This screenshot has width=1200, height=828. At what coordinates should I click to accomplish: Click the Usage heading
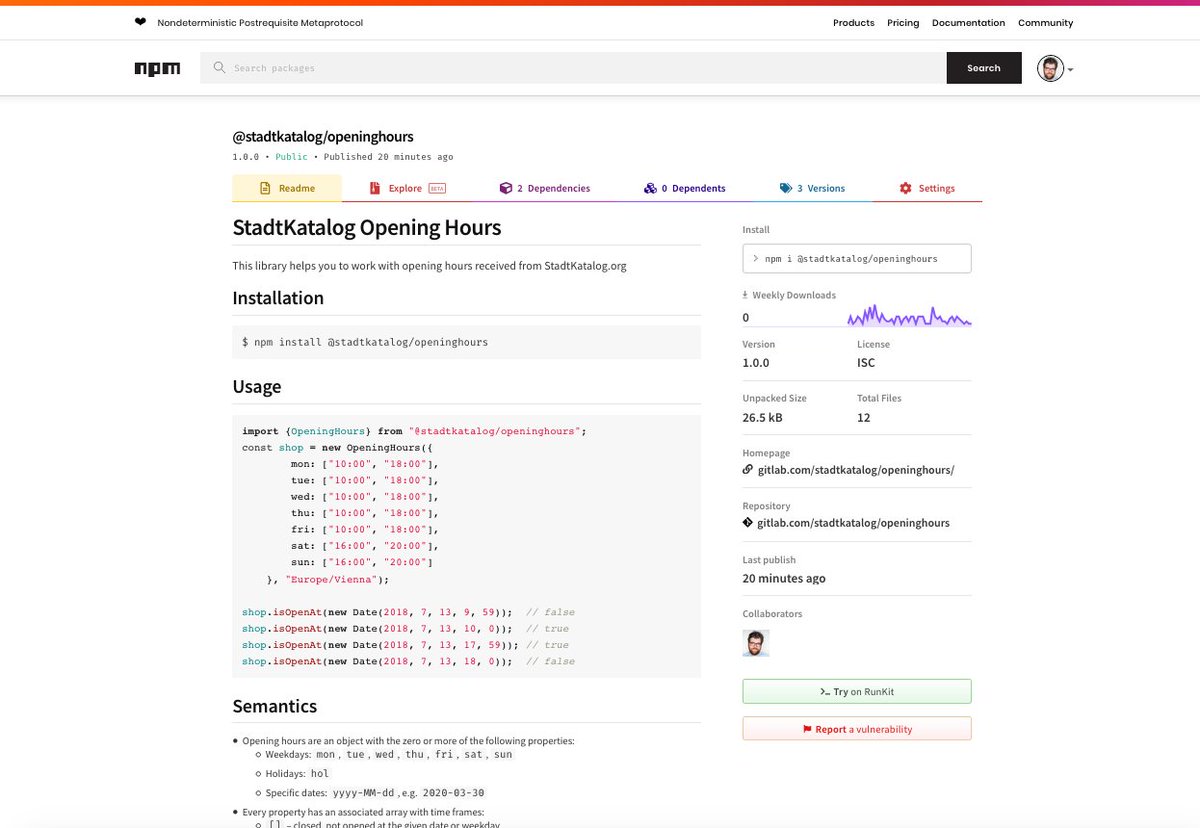[257, 387]
